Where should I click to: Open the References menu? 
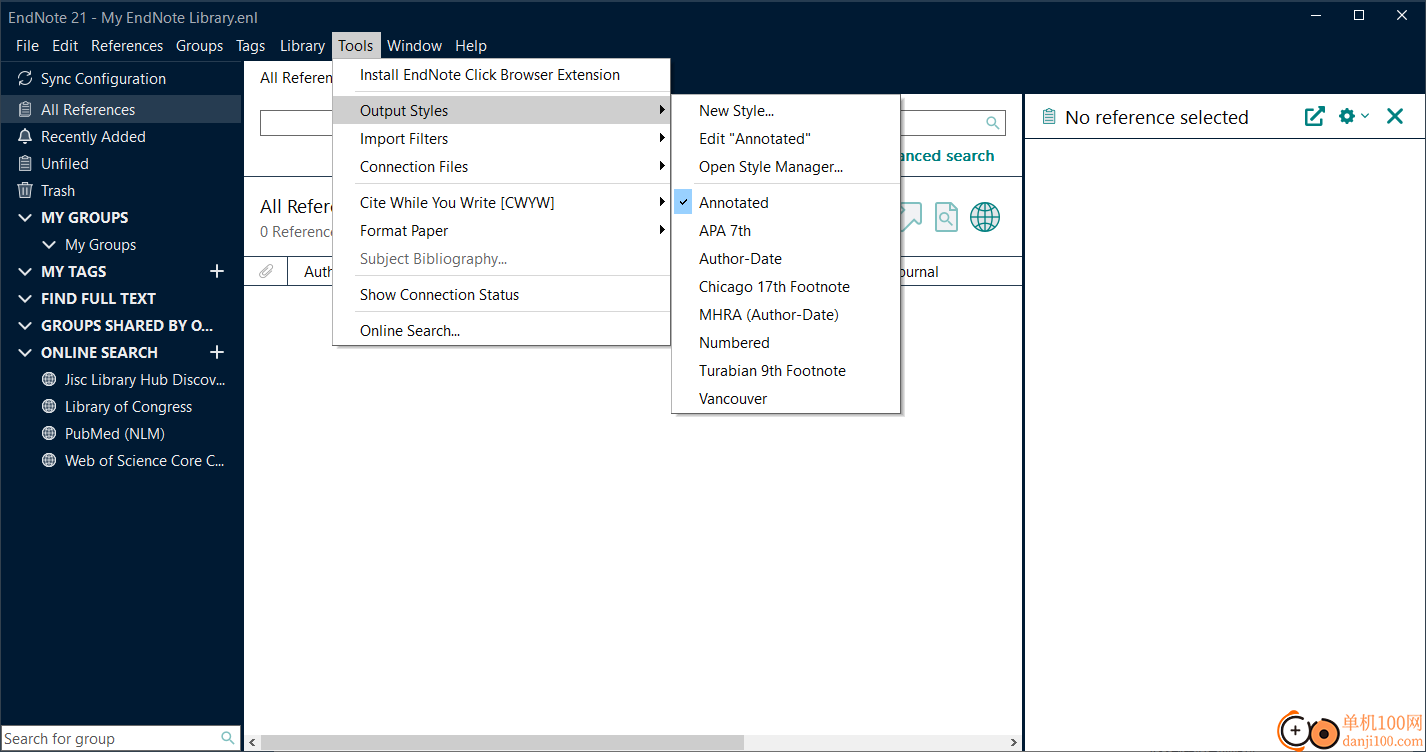[x=127, y=46]
